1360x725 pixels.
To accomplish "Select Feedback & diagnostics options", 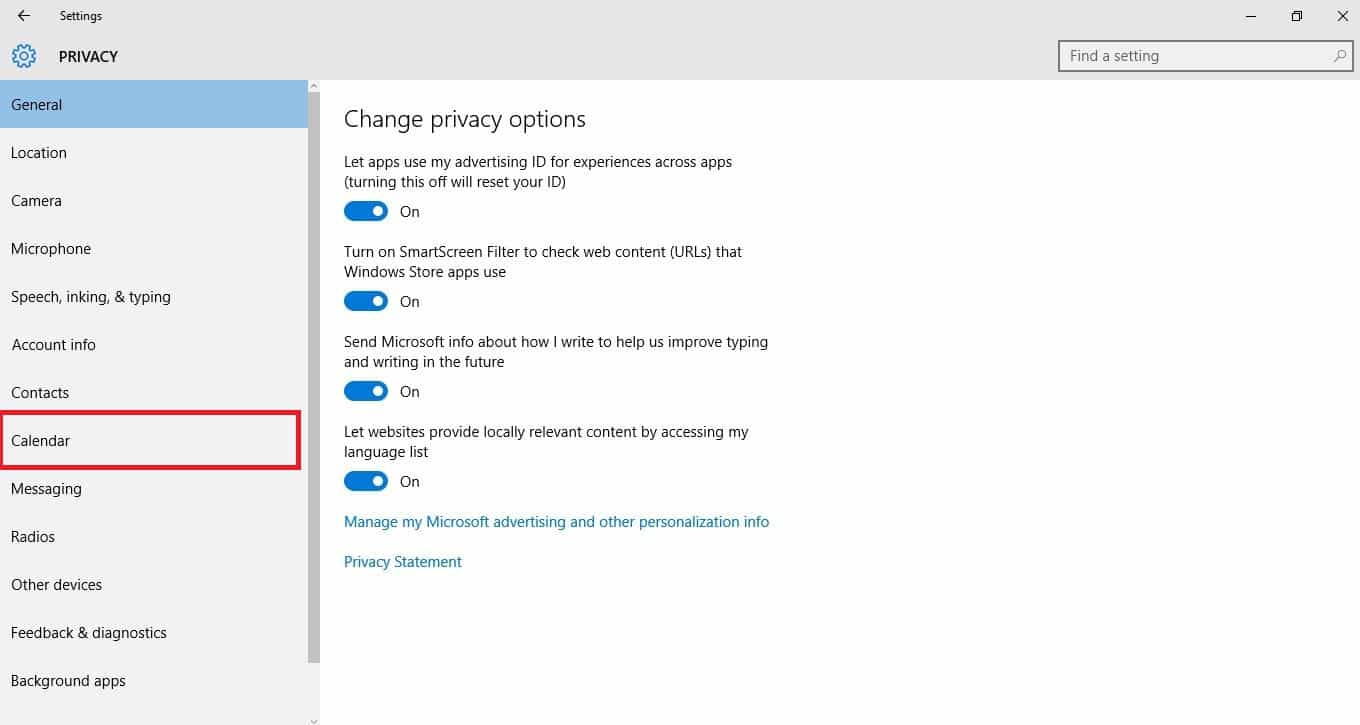I will (89, 632).
